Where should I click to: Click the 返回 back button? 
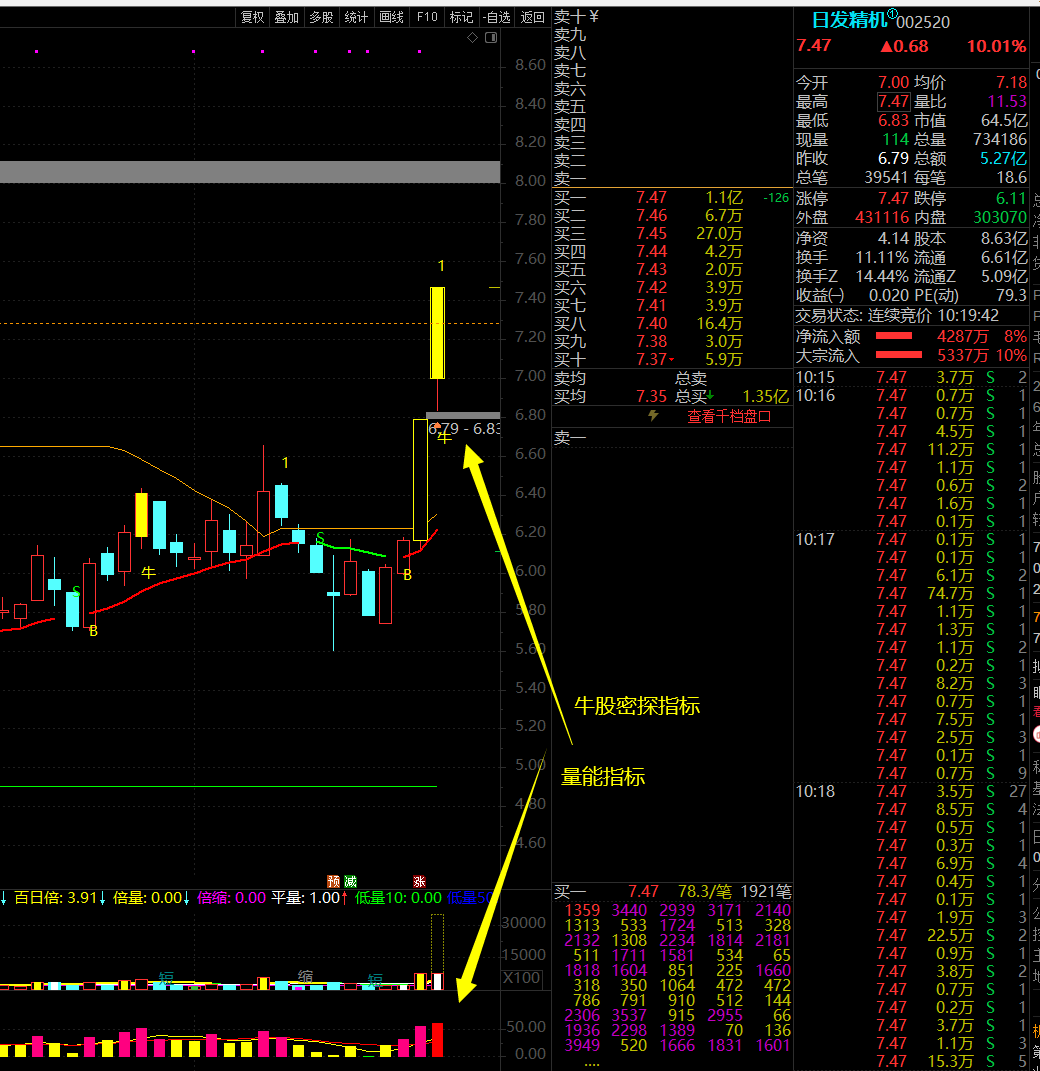pyautogui.click(x=533, y=17)
